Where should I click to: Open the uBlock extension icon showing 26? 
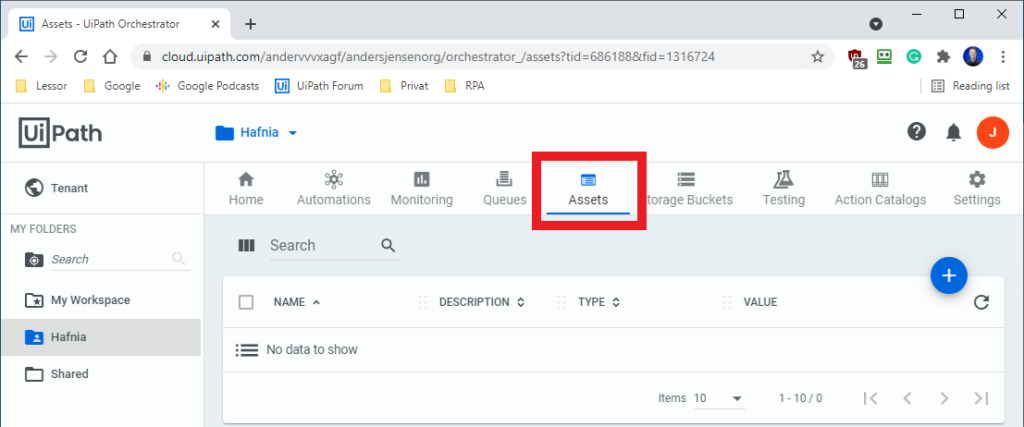pyautogui.click(x=856, y=58)
